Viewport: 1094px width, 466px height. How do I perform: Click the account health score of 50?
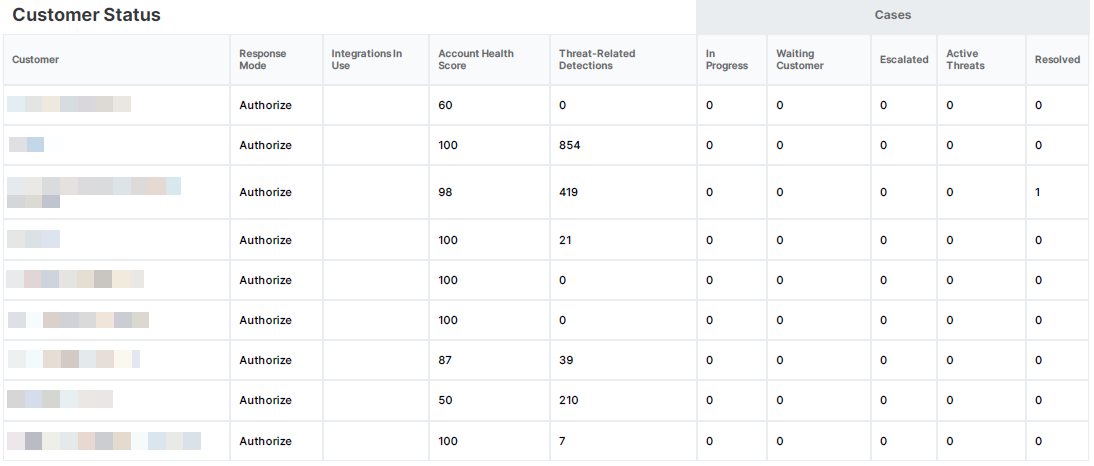[x=446, y=400]
